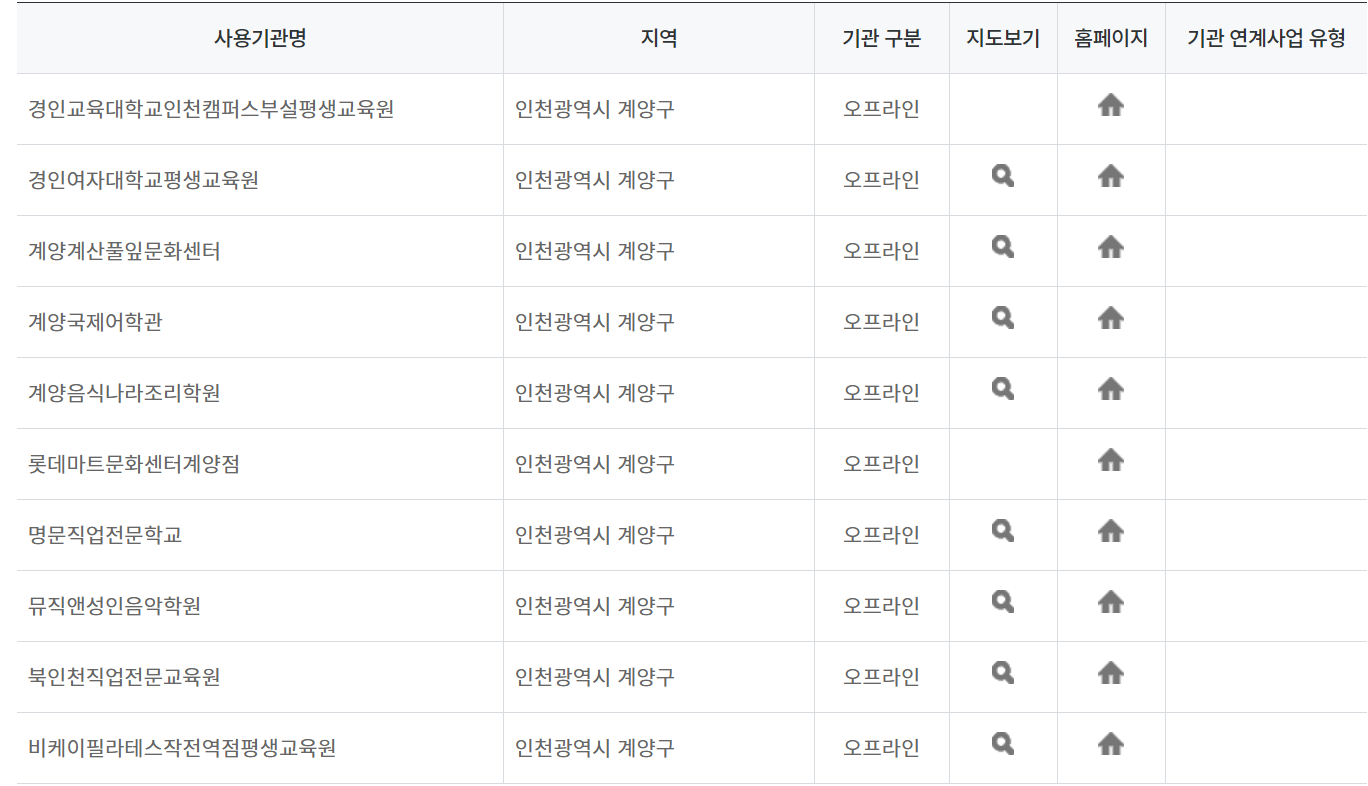Select the 지역 column header
Viewport: 1368px width, 786px height.
click(x=659, y=39)
